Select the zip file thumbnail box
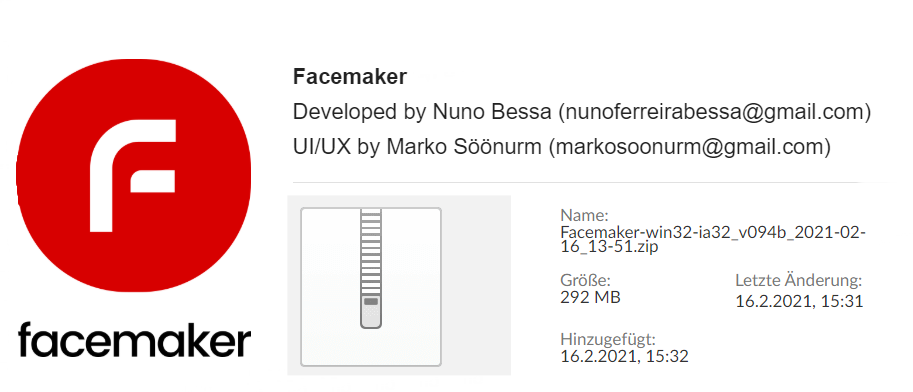 coord(399,285)
